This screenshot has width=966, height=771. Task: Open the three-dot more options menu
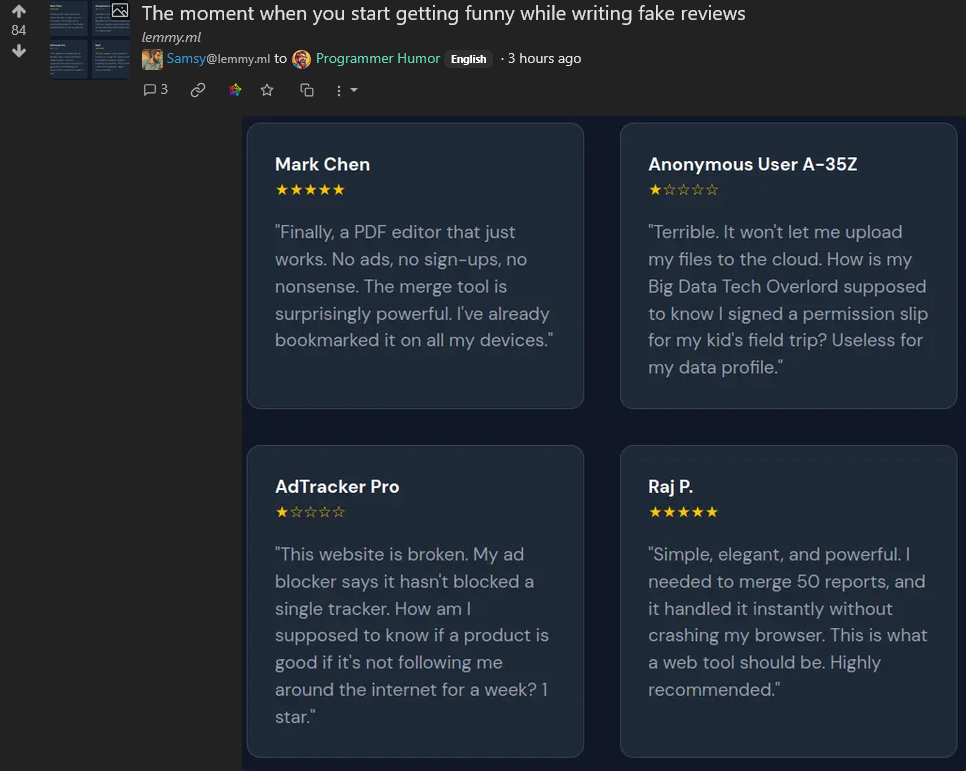tap(339, 91)
